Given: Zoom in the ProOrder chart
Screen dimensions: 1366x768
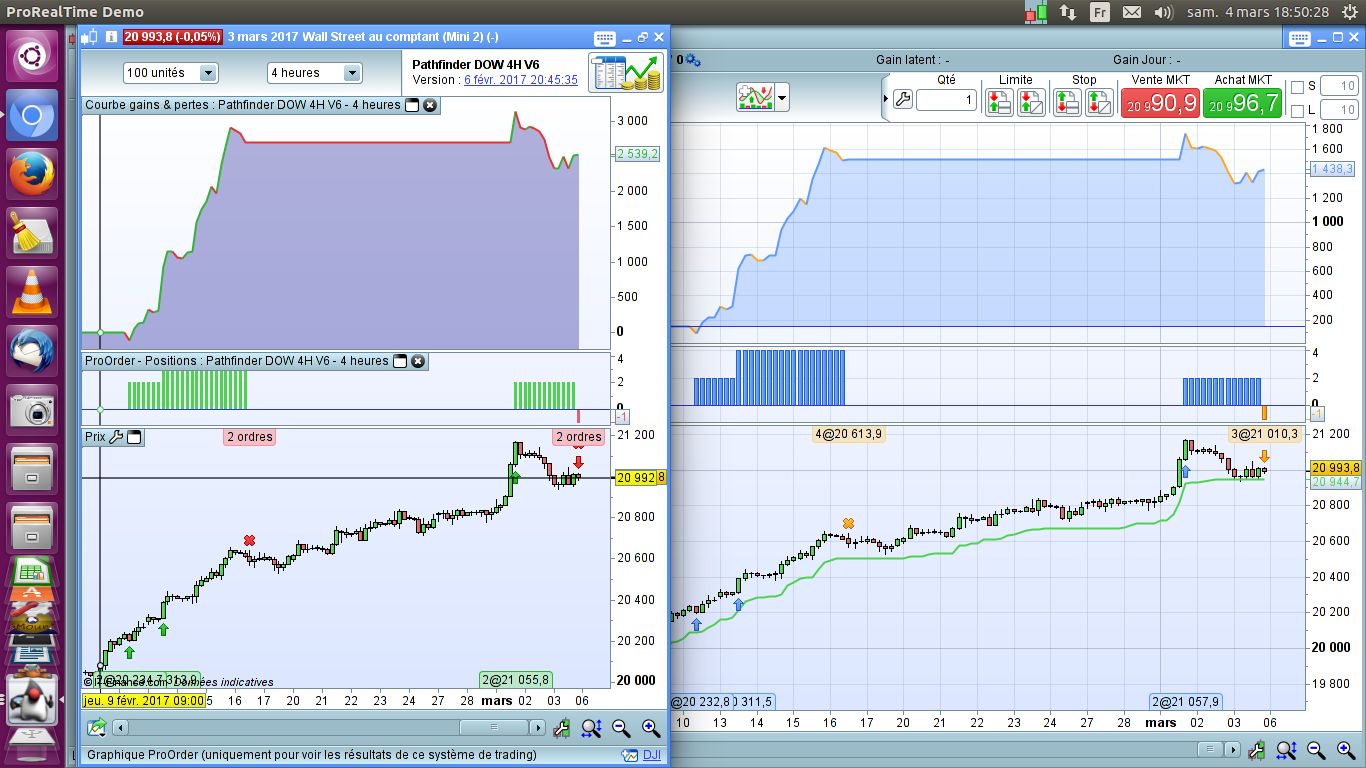Looking at the screenshot, I should (x=651, y=728).
